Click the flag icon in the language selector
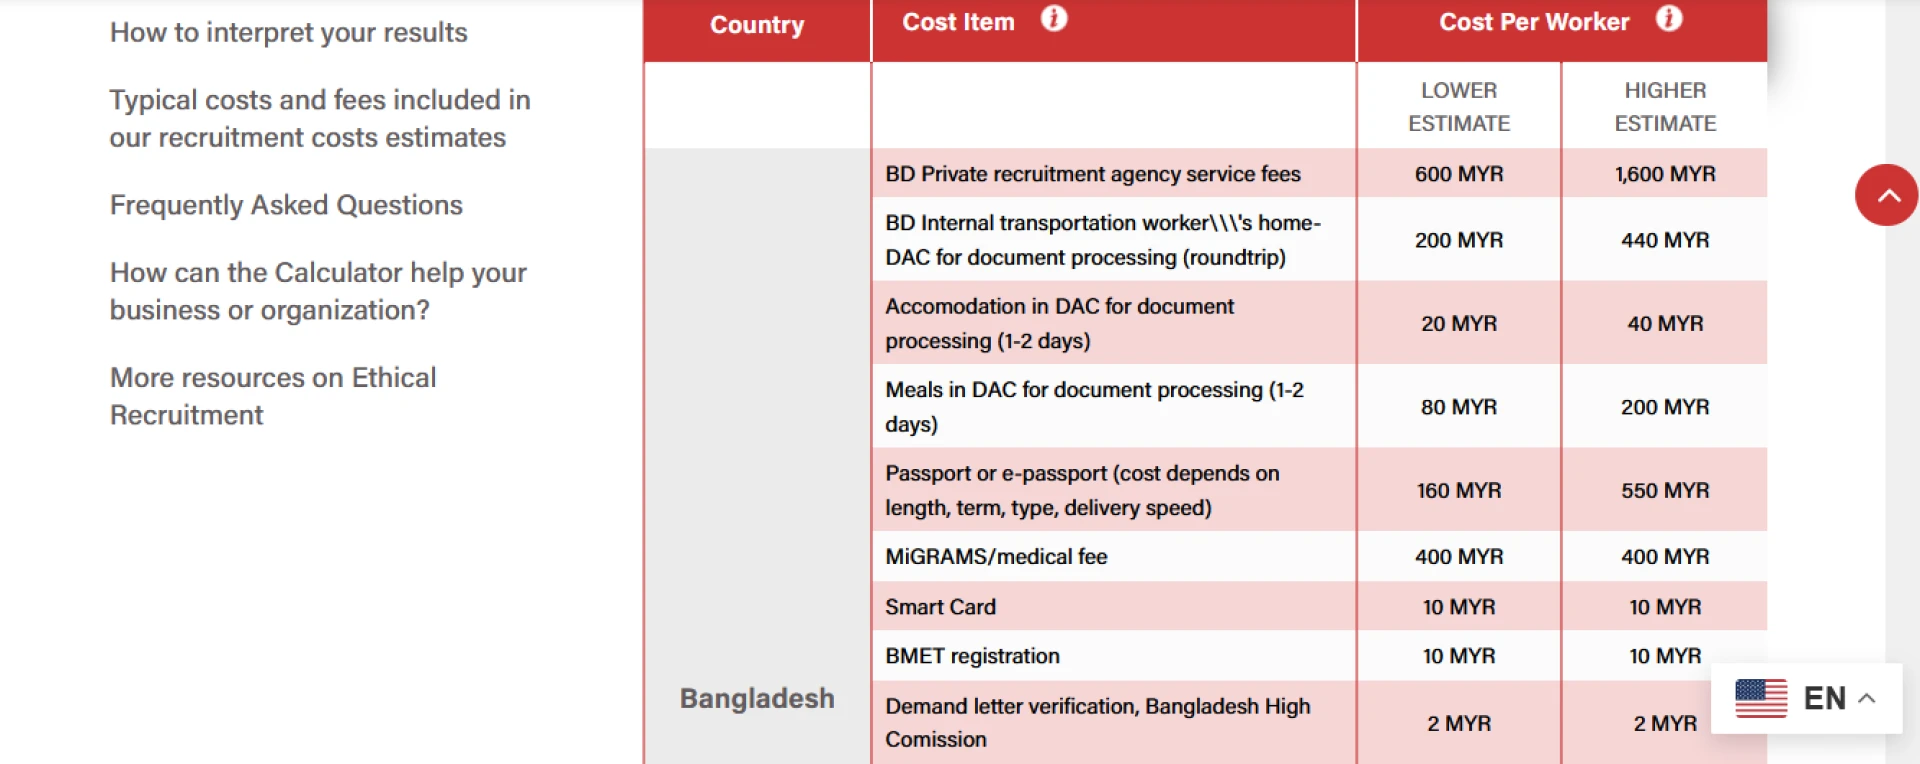1920x764 pixels. pyautogui.click(x=1761, y=698)
